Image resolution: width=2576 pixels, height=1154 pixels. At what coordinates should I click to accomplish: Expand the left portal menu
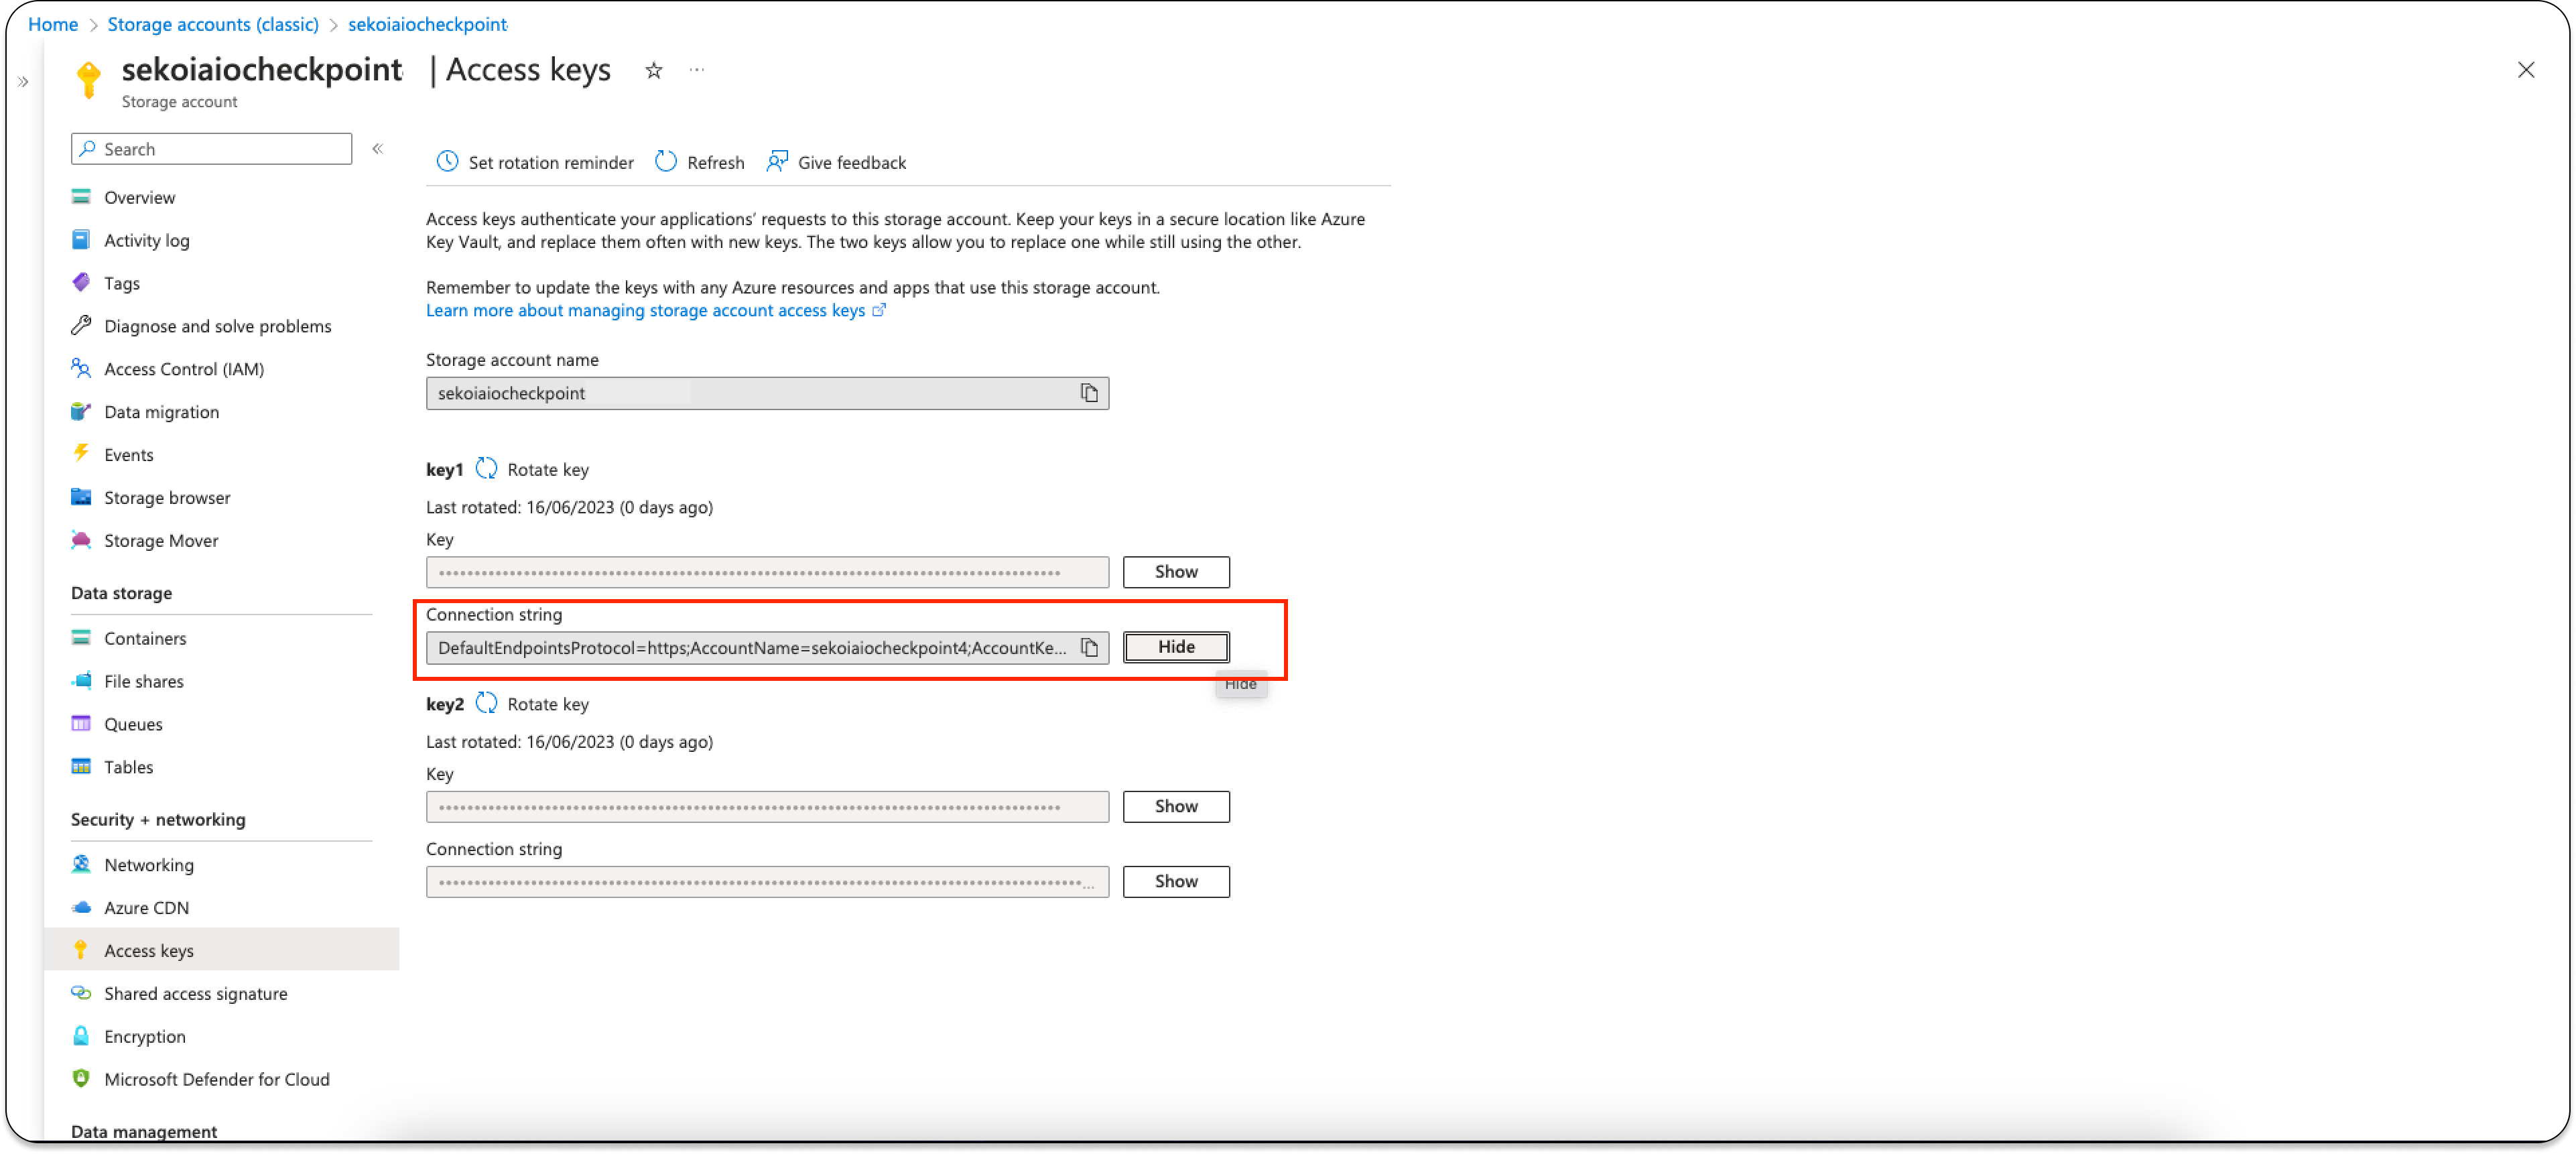point(23,82)
